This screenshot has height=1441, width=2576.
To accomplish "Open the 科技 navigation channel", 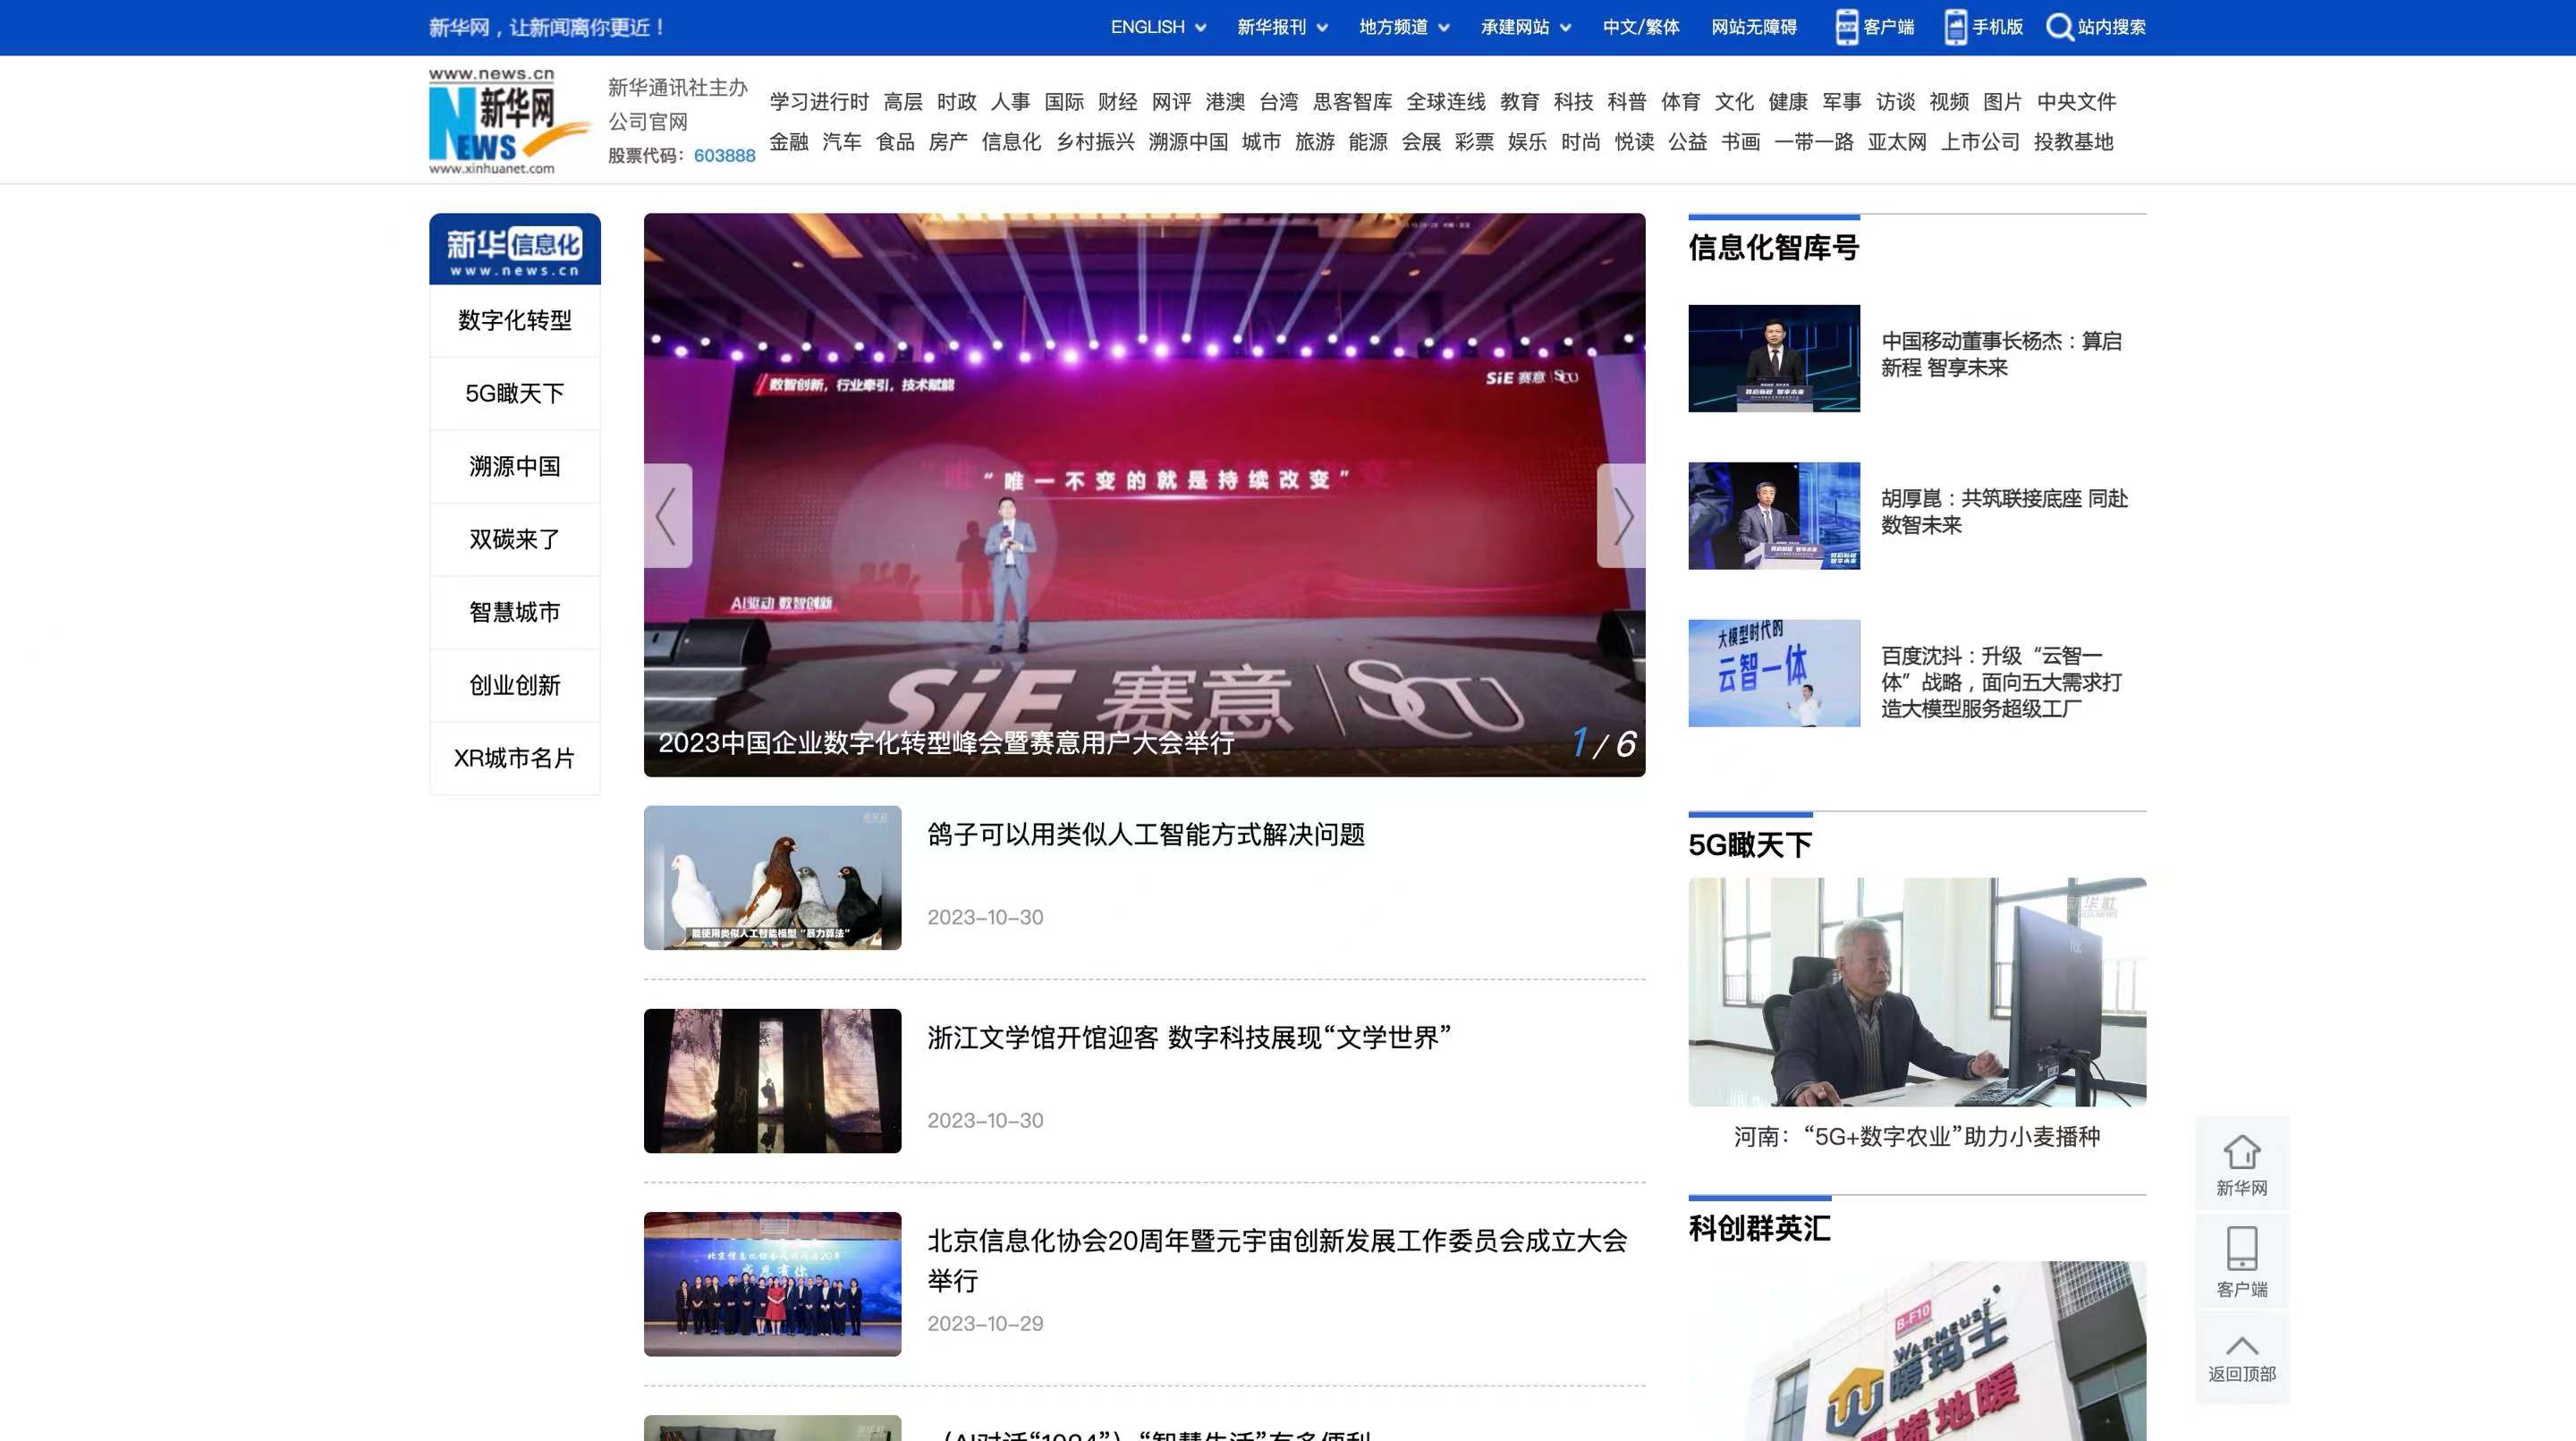I will tap(1572, 101).
